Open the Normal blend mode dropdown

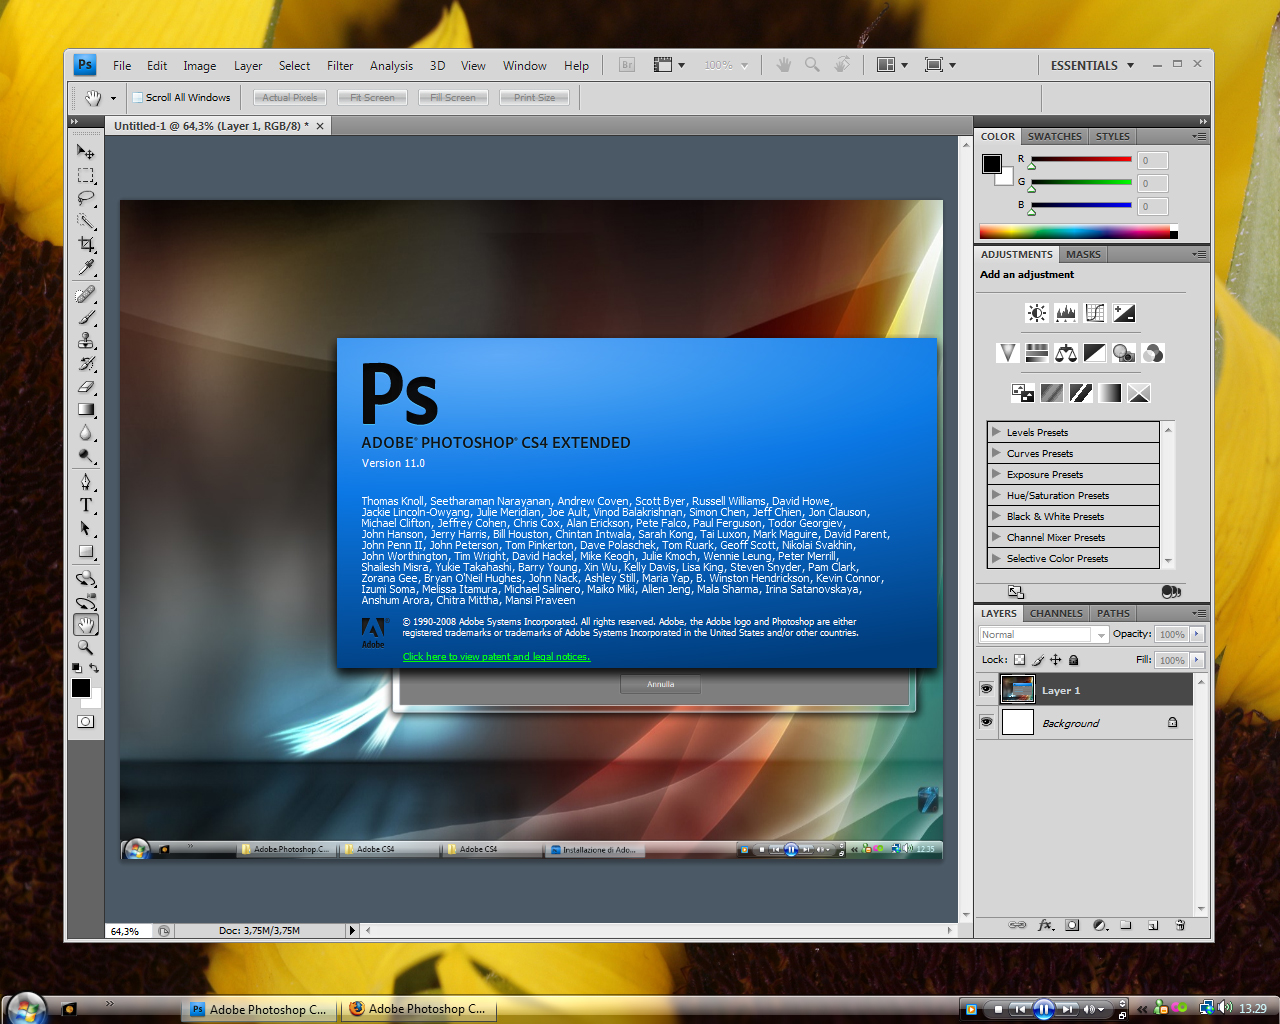tap(1044, 634)
